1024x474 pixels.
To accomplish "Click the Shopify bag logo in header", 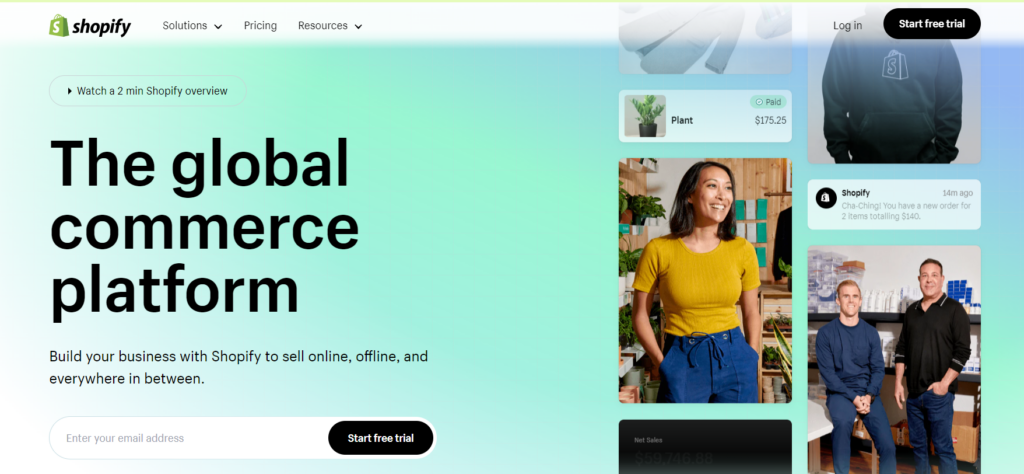I will click(59, 26).
